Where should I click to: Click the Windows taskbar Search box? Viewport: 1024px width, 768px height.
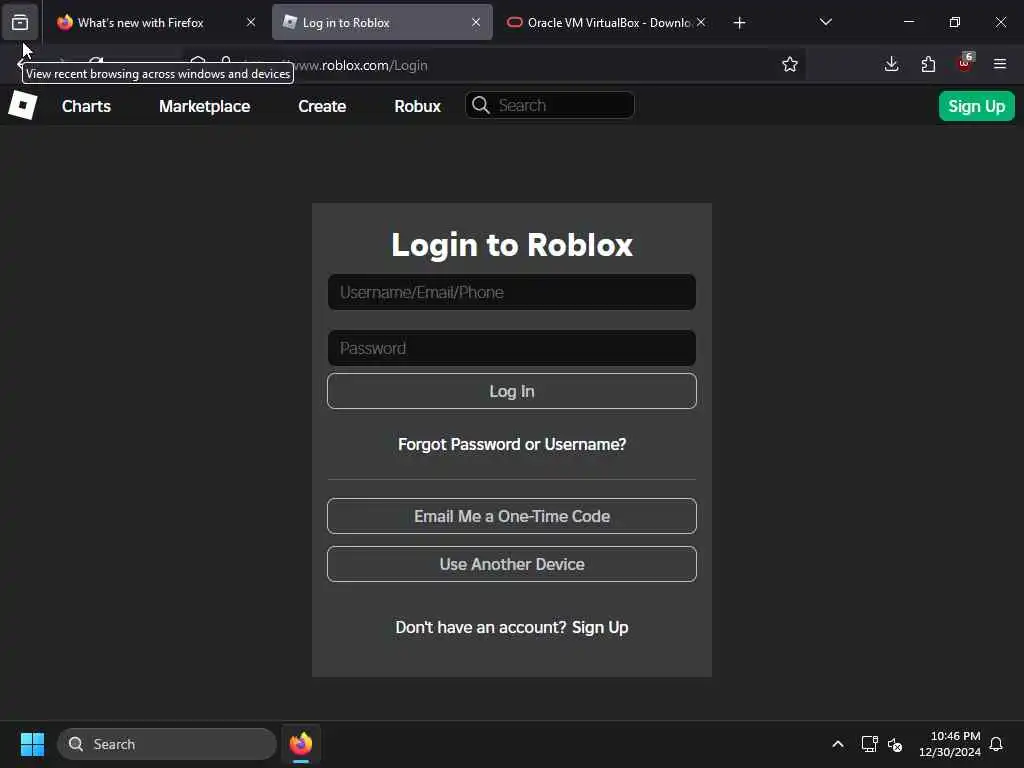167,744
